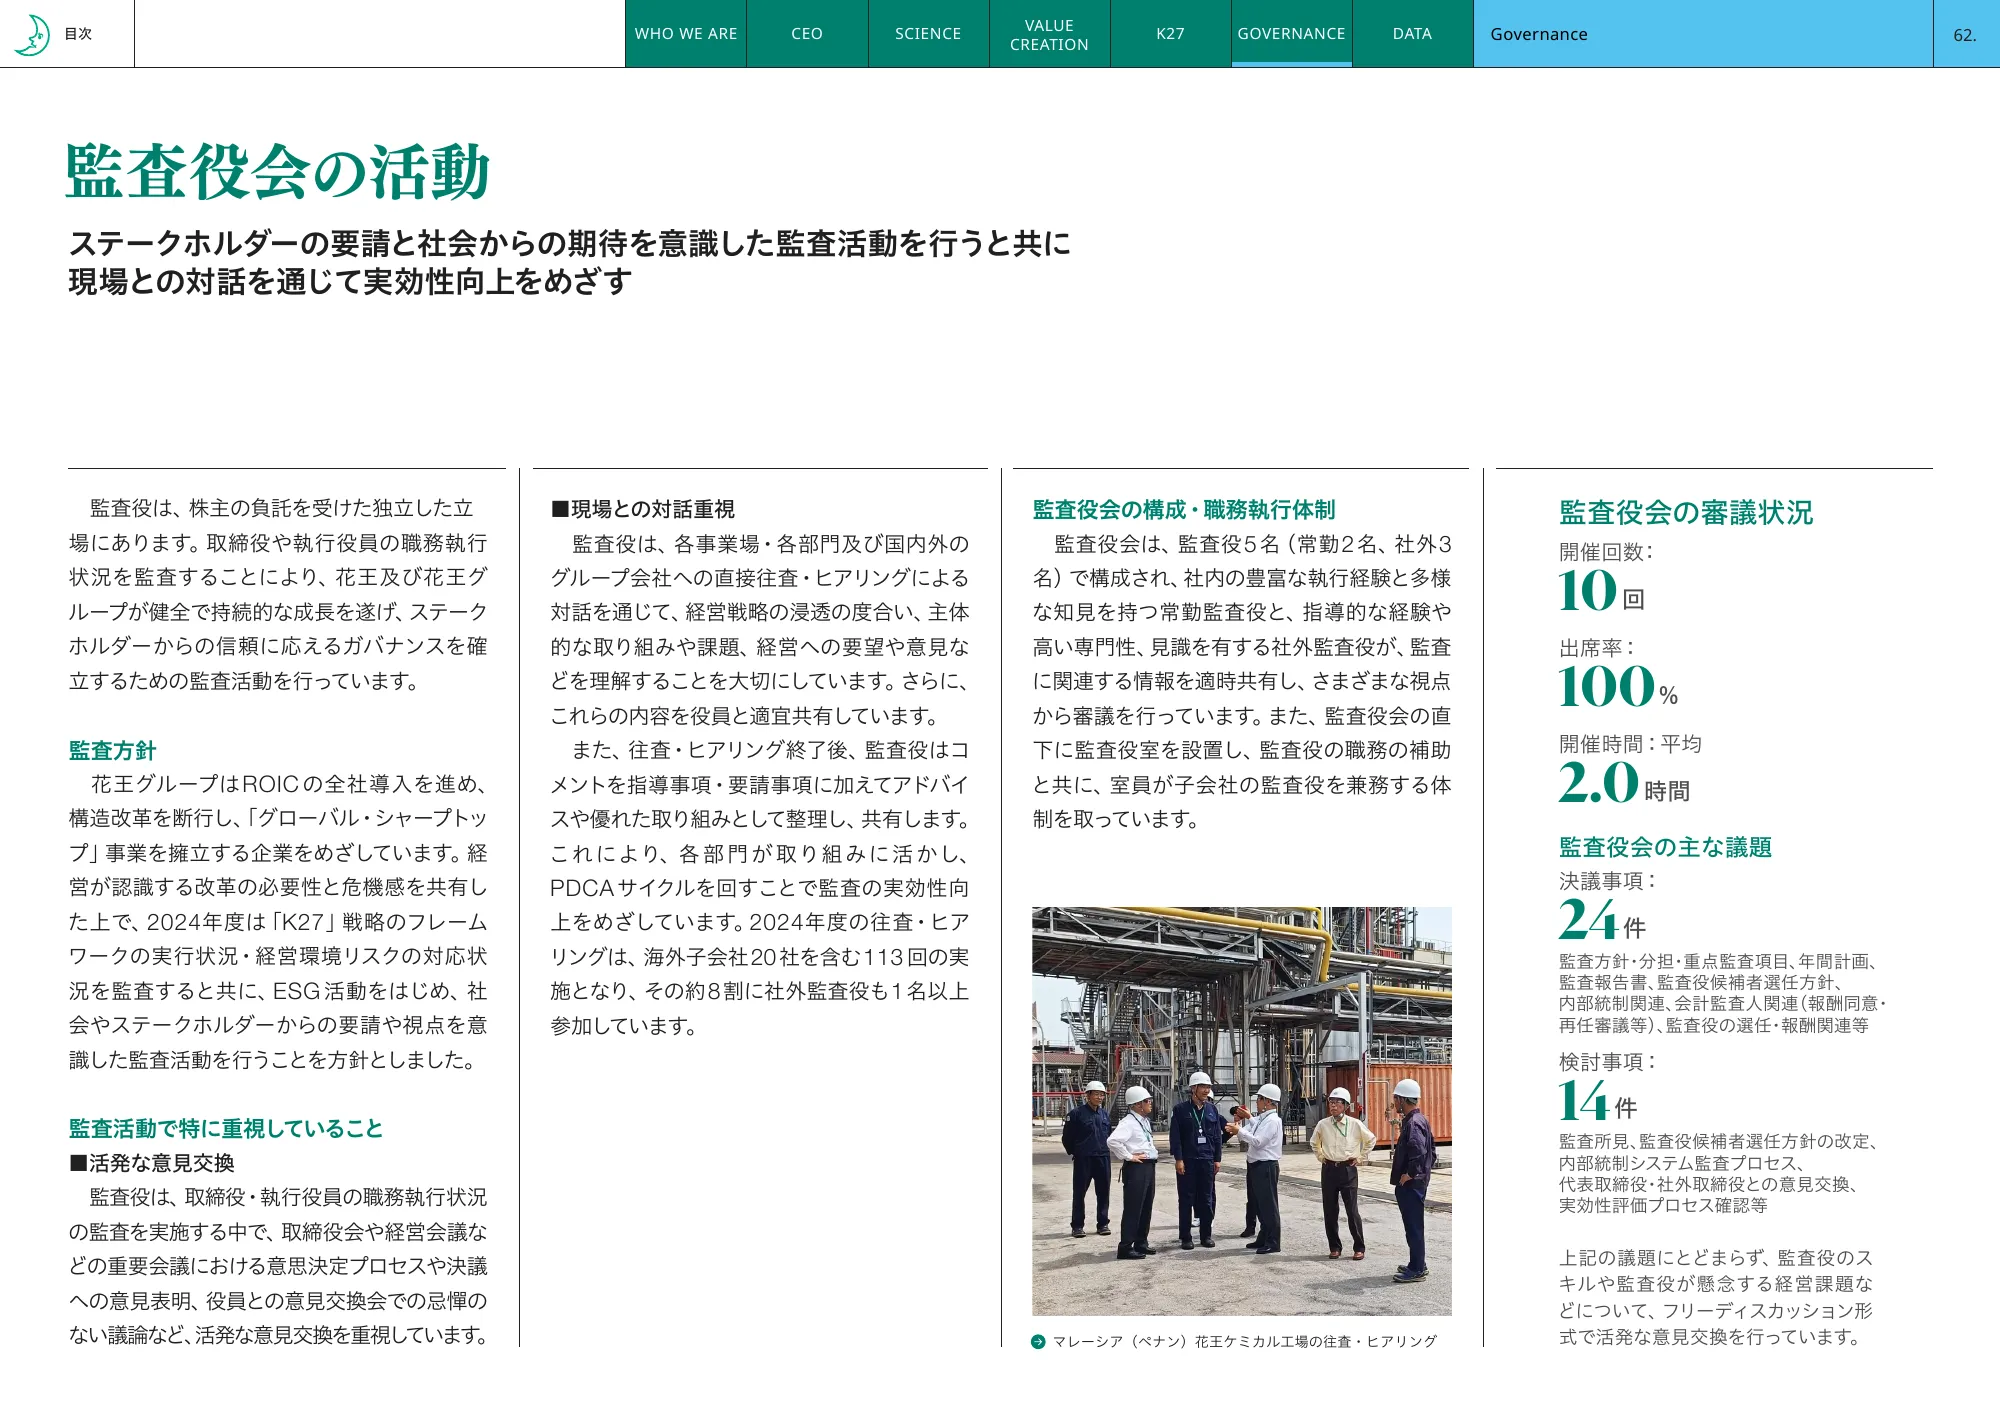Screen dimensions: 2000x1415
Task: Open the CEO section
Action: (806, 33)
